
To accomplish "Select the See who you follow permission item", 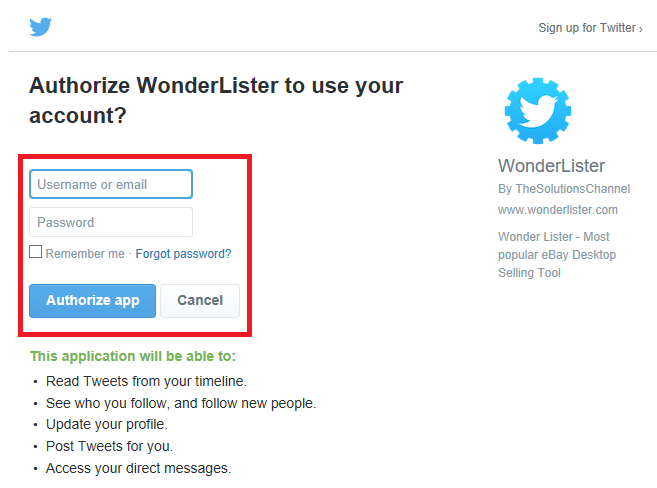I will click(181, 403).
